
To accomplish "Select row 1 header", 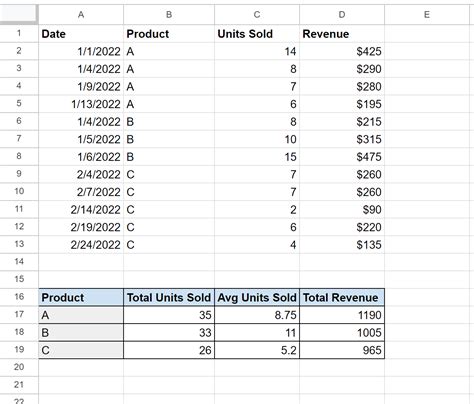I will [x=19, y=33].
